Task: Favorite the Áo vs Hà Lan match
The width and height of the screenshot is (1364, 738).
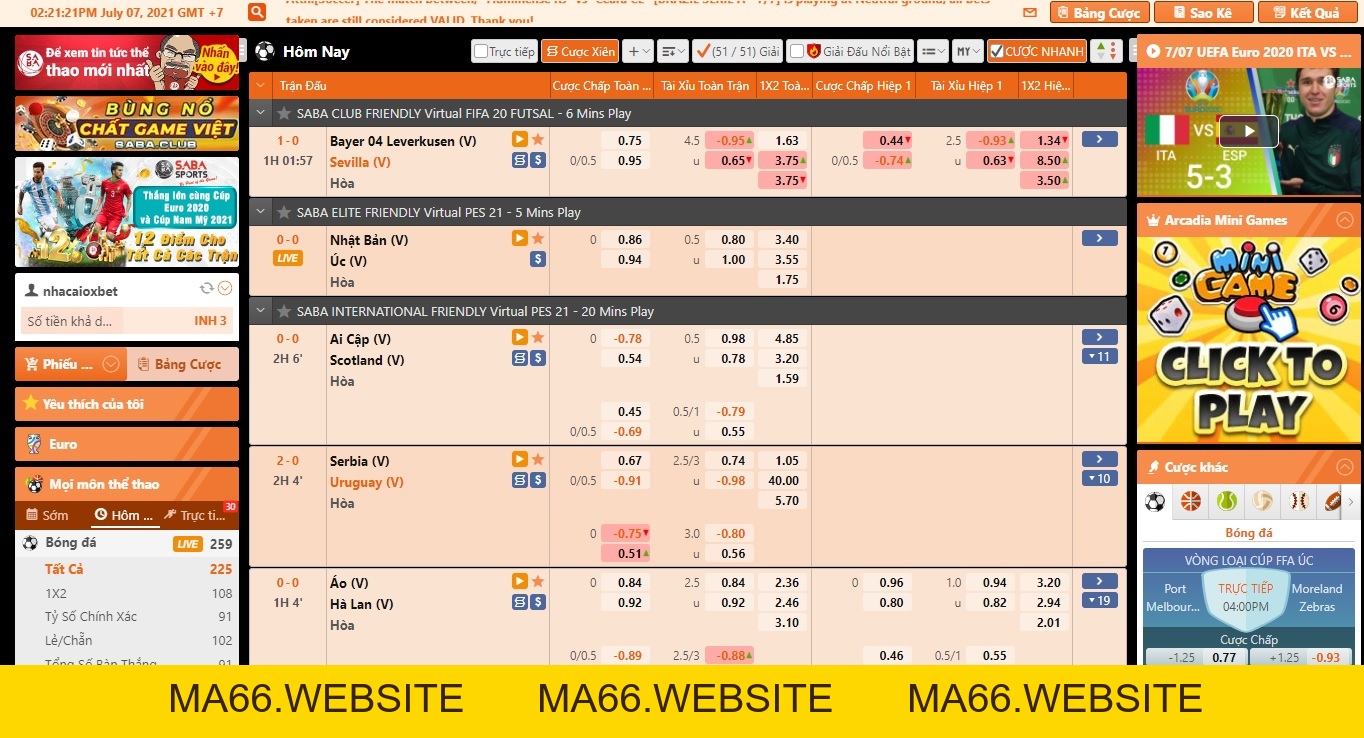Action: (x=538, y=582)
